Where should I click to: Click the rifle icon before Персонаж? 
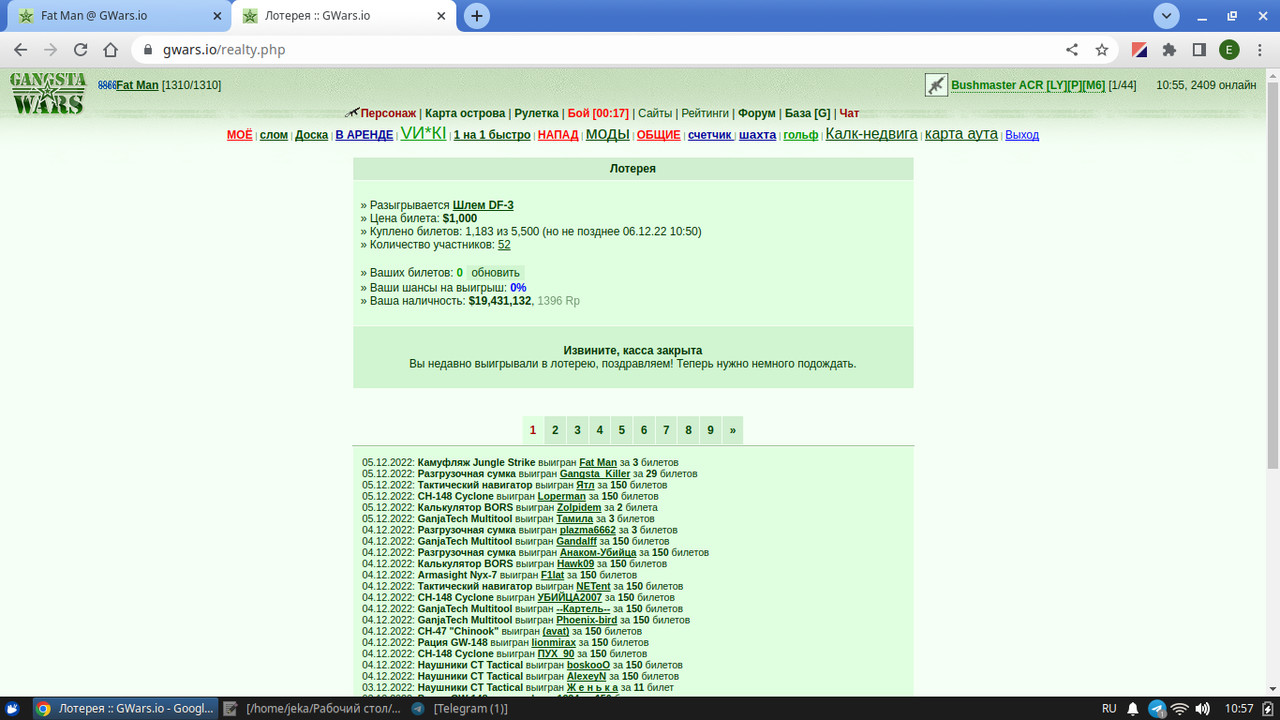pos(352,113)
